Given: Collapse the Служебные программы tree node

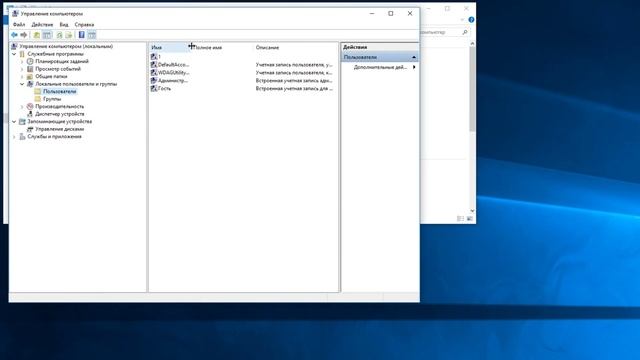Looking at the screenshot, I should click(14, 54).
